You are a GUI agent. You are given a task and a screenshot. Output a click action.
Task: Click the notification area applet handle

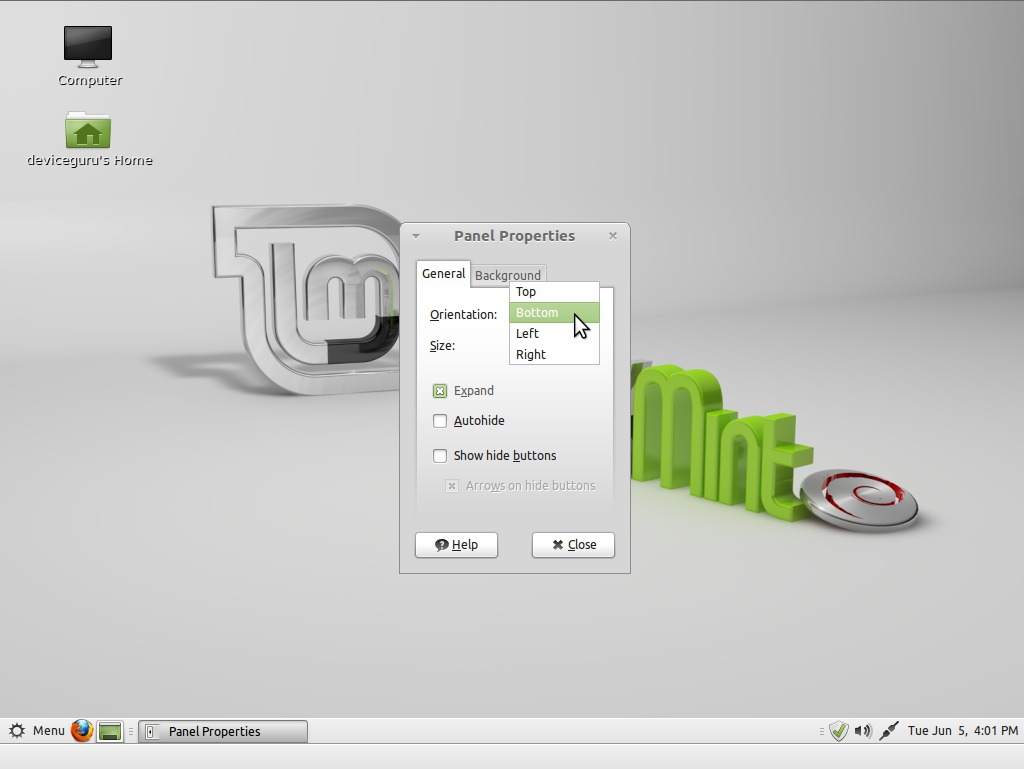822,731
